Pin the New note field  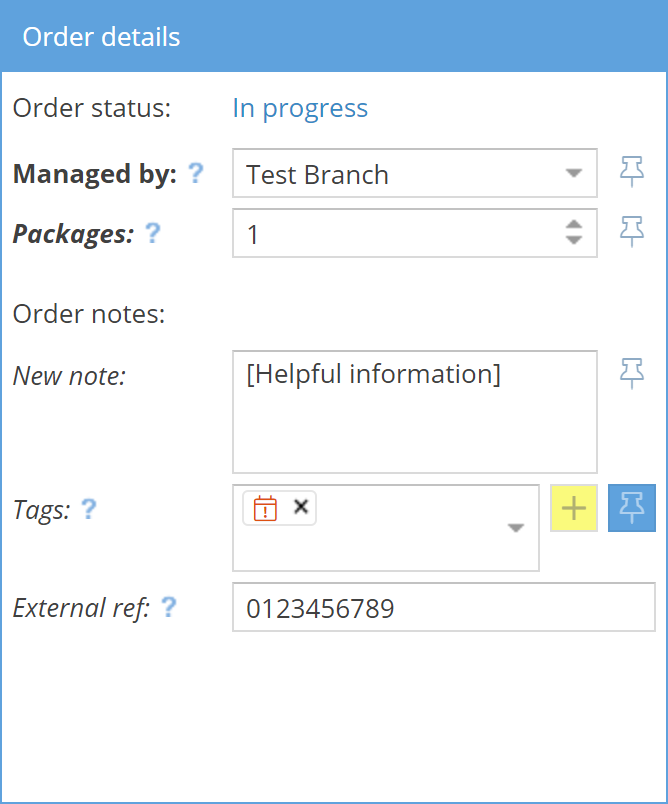point(632,374)
